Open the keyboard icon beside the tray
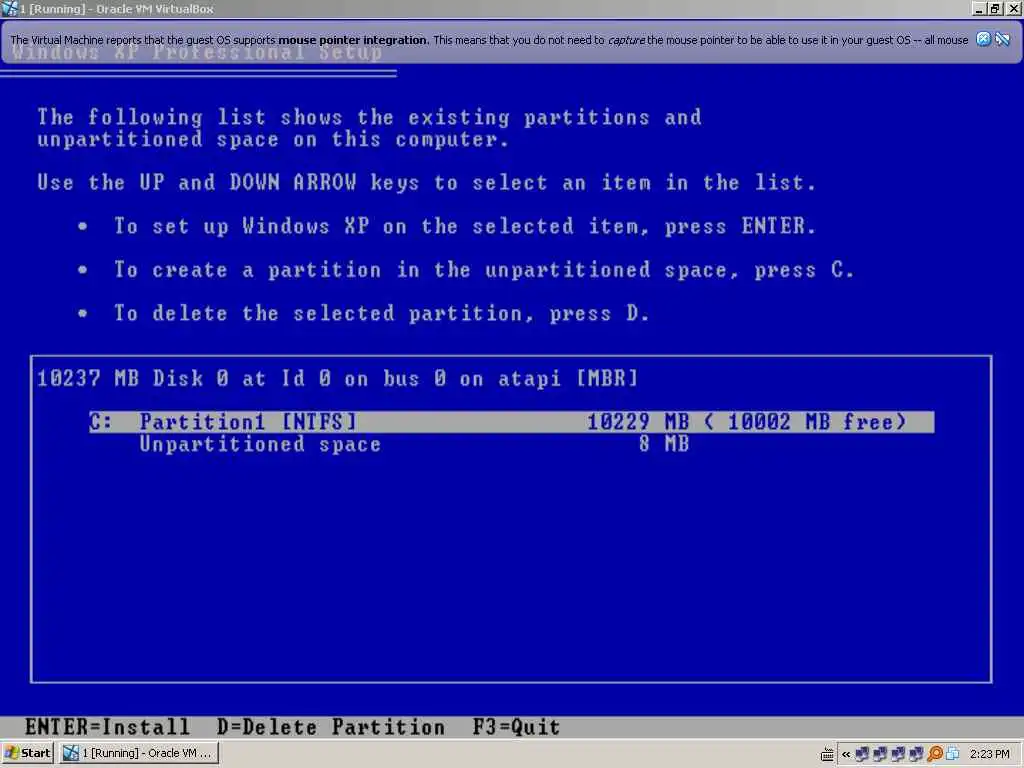The height and width of the screenshot is (768, 1024). pyautogui.click(x=827, y=754)
